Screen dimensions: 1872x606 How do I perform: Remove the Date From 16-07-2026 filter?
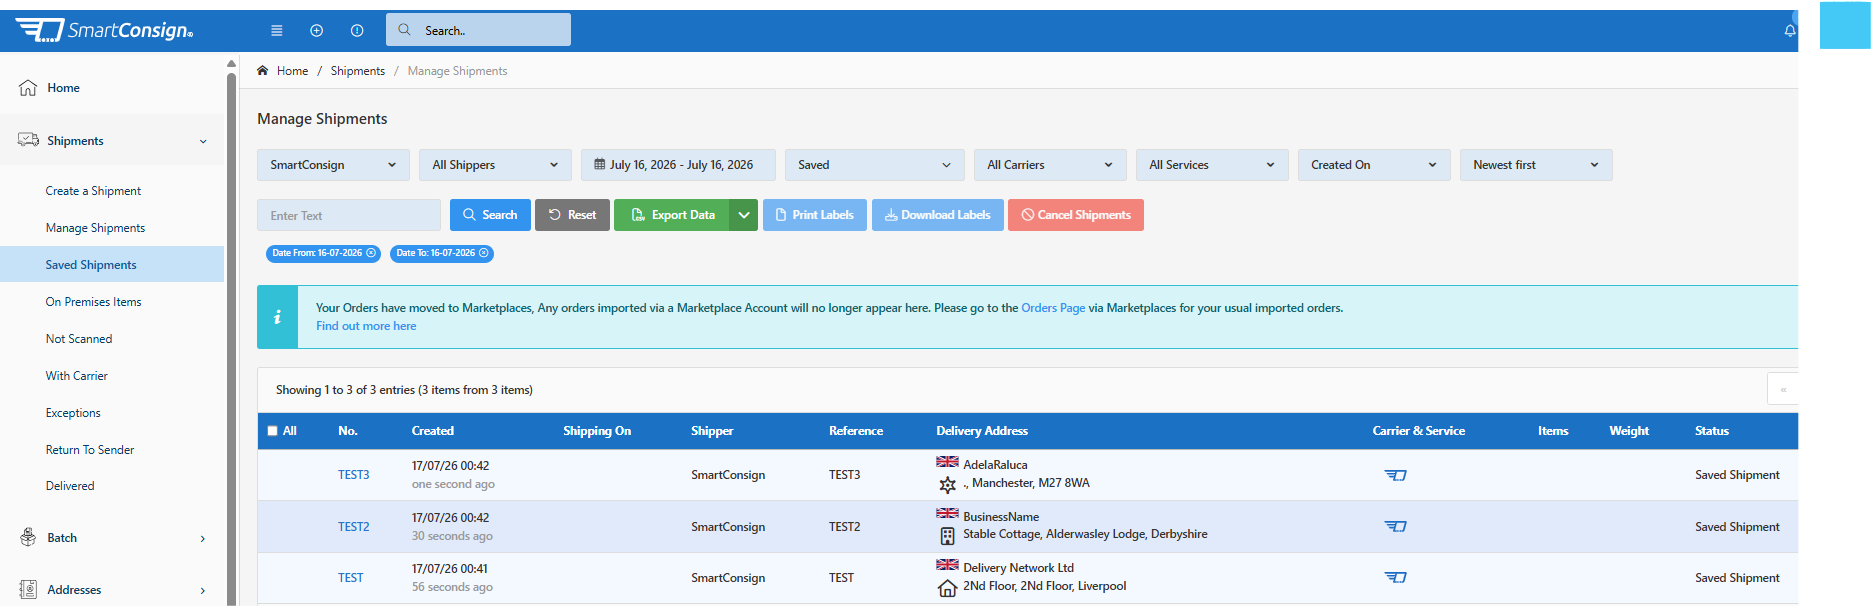click(x=371, y=253)
